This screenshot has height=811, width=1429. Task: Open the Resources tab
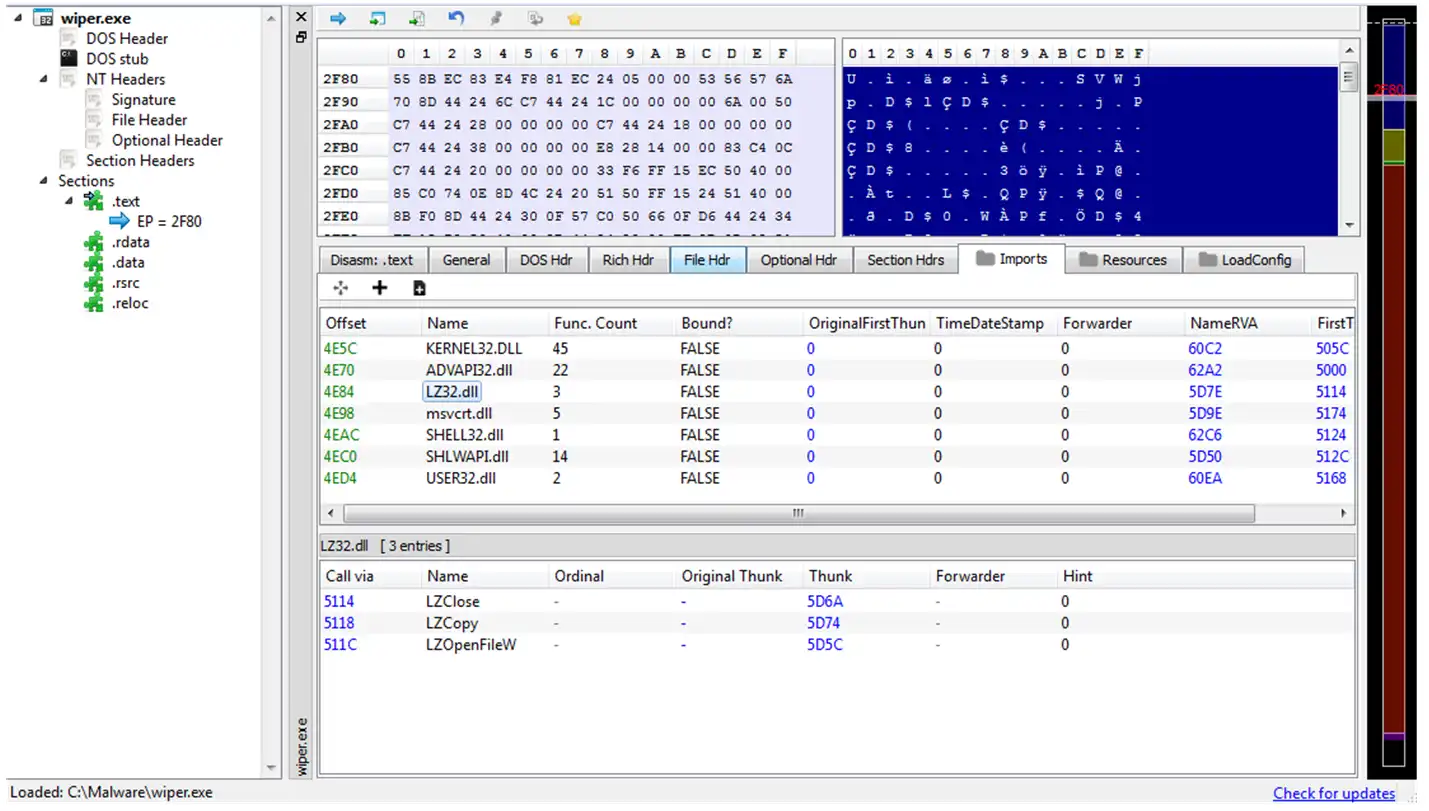click(1123, 260)
